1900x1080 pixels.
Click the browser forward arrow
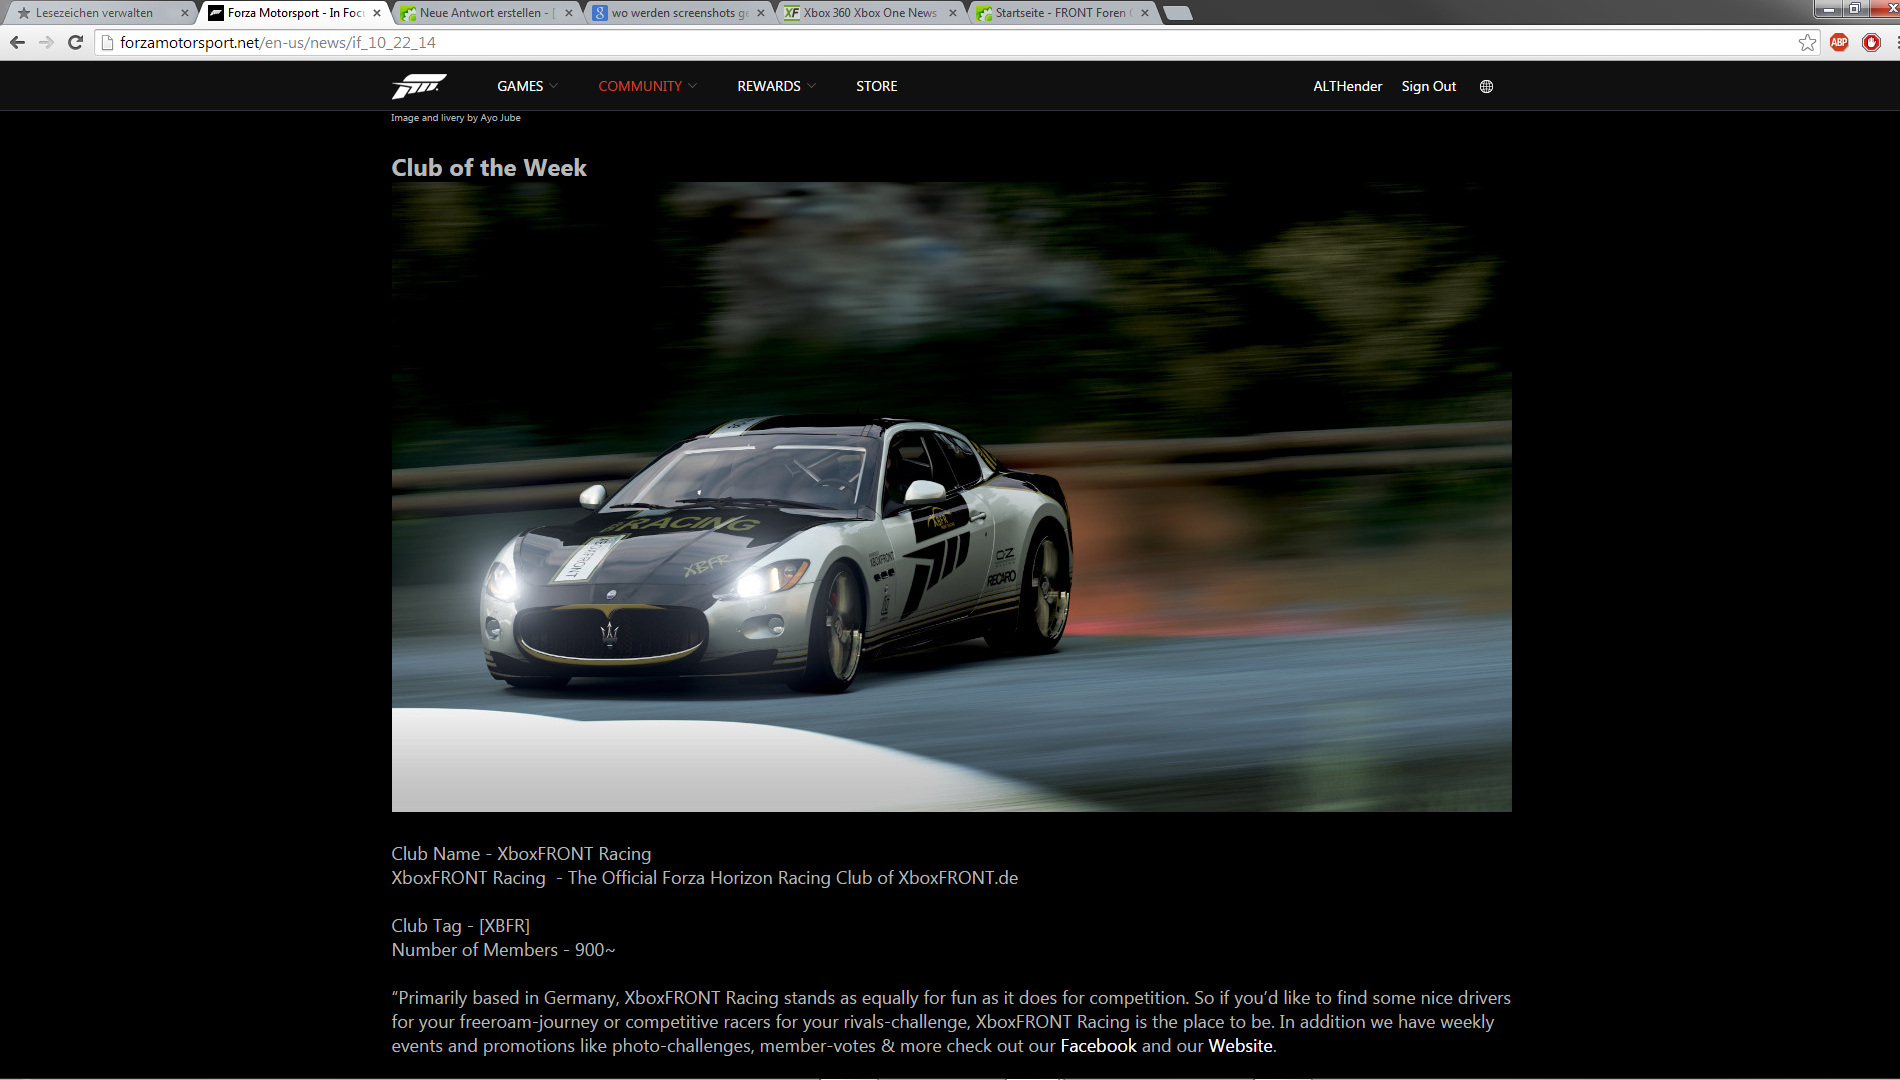(x=46, y=42)
